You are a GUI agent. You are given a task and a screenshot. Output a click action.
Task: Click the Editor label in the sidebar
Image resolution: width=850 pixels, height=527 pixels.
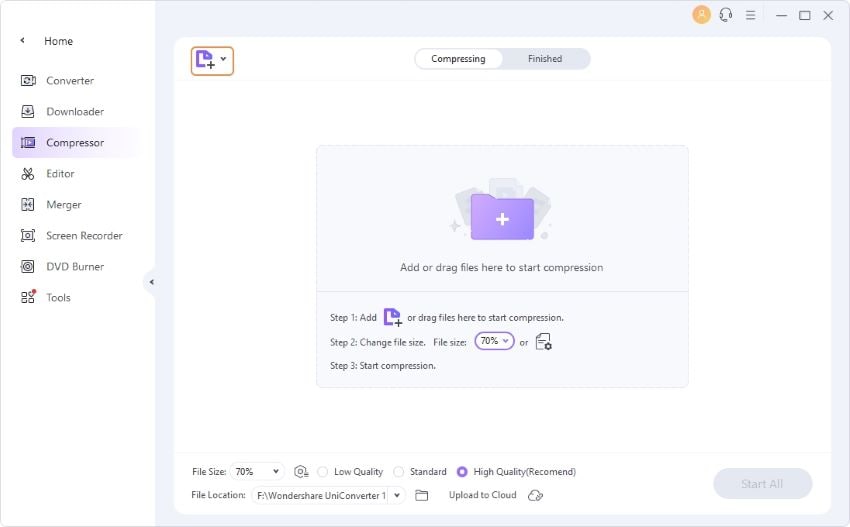pyautogui.click(x=60, y=173)
